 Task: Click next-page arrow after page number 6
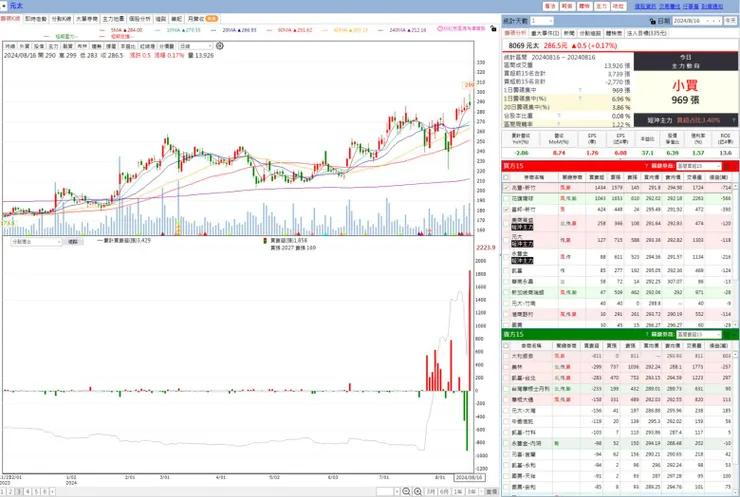(52, 492)
